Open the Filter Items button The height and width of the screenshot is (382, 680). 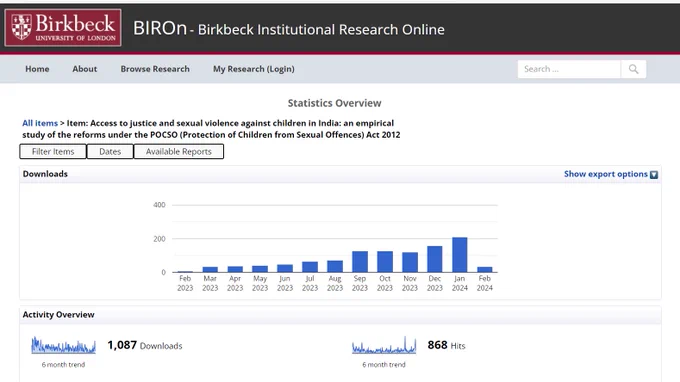pos(53,151)
